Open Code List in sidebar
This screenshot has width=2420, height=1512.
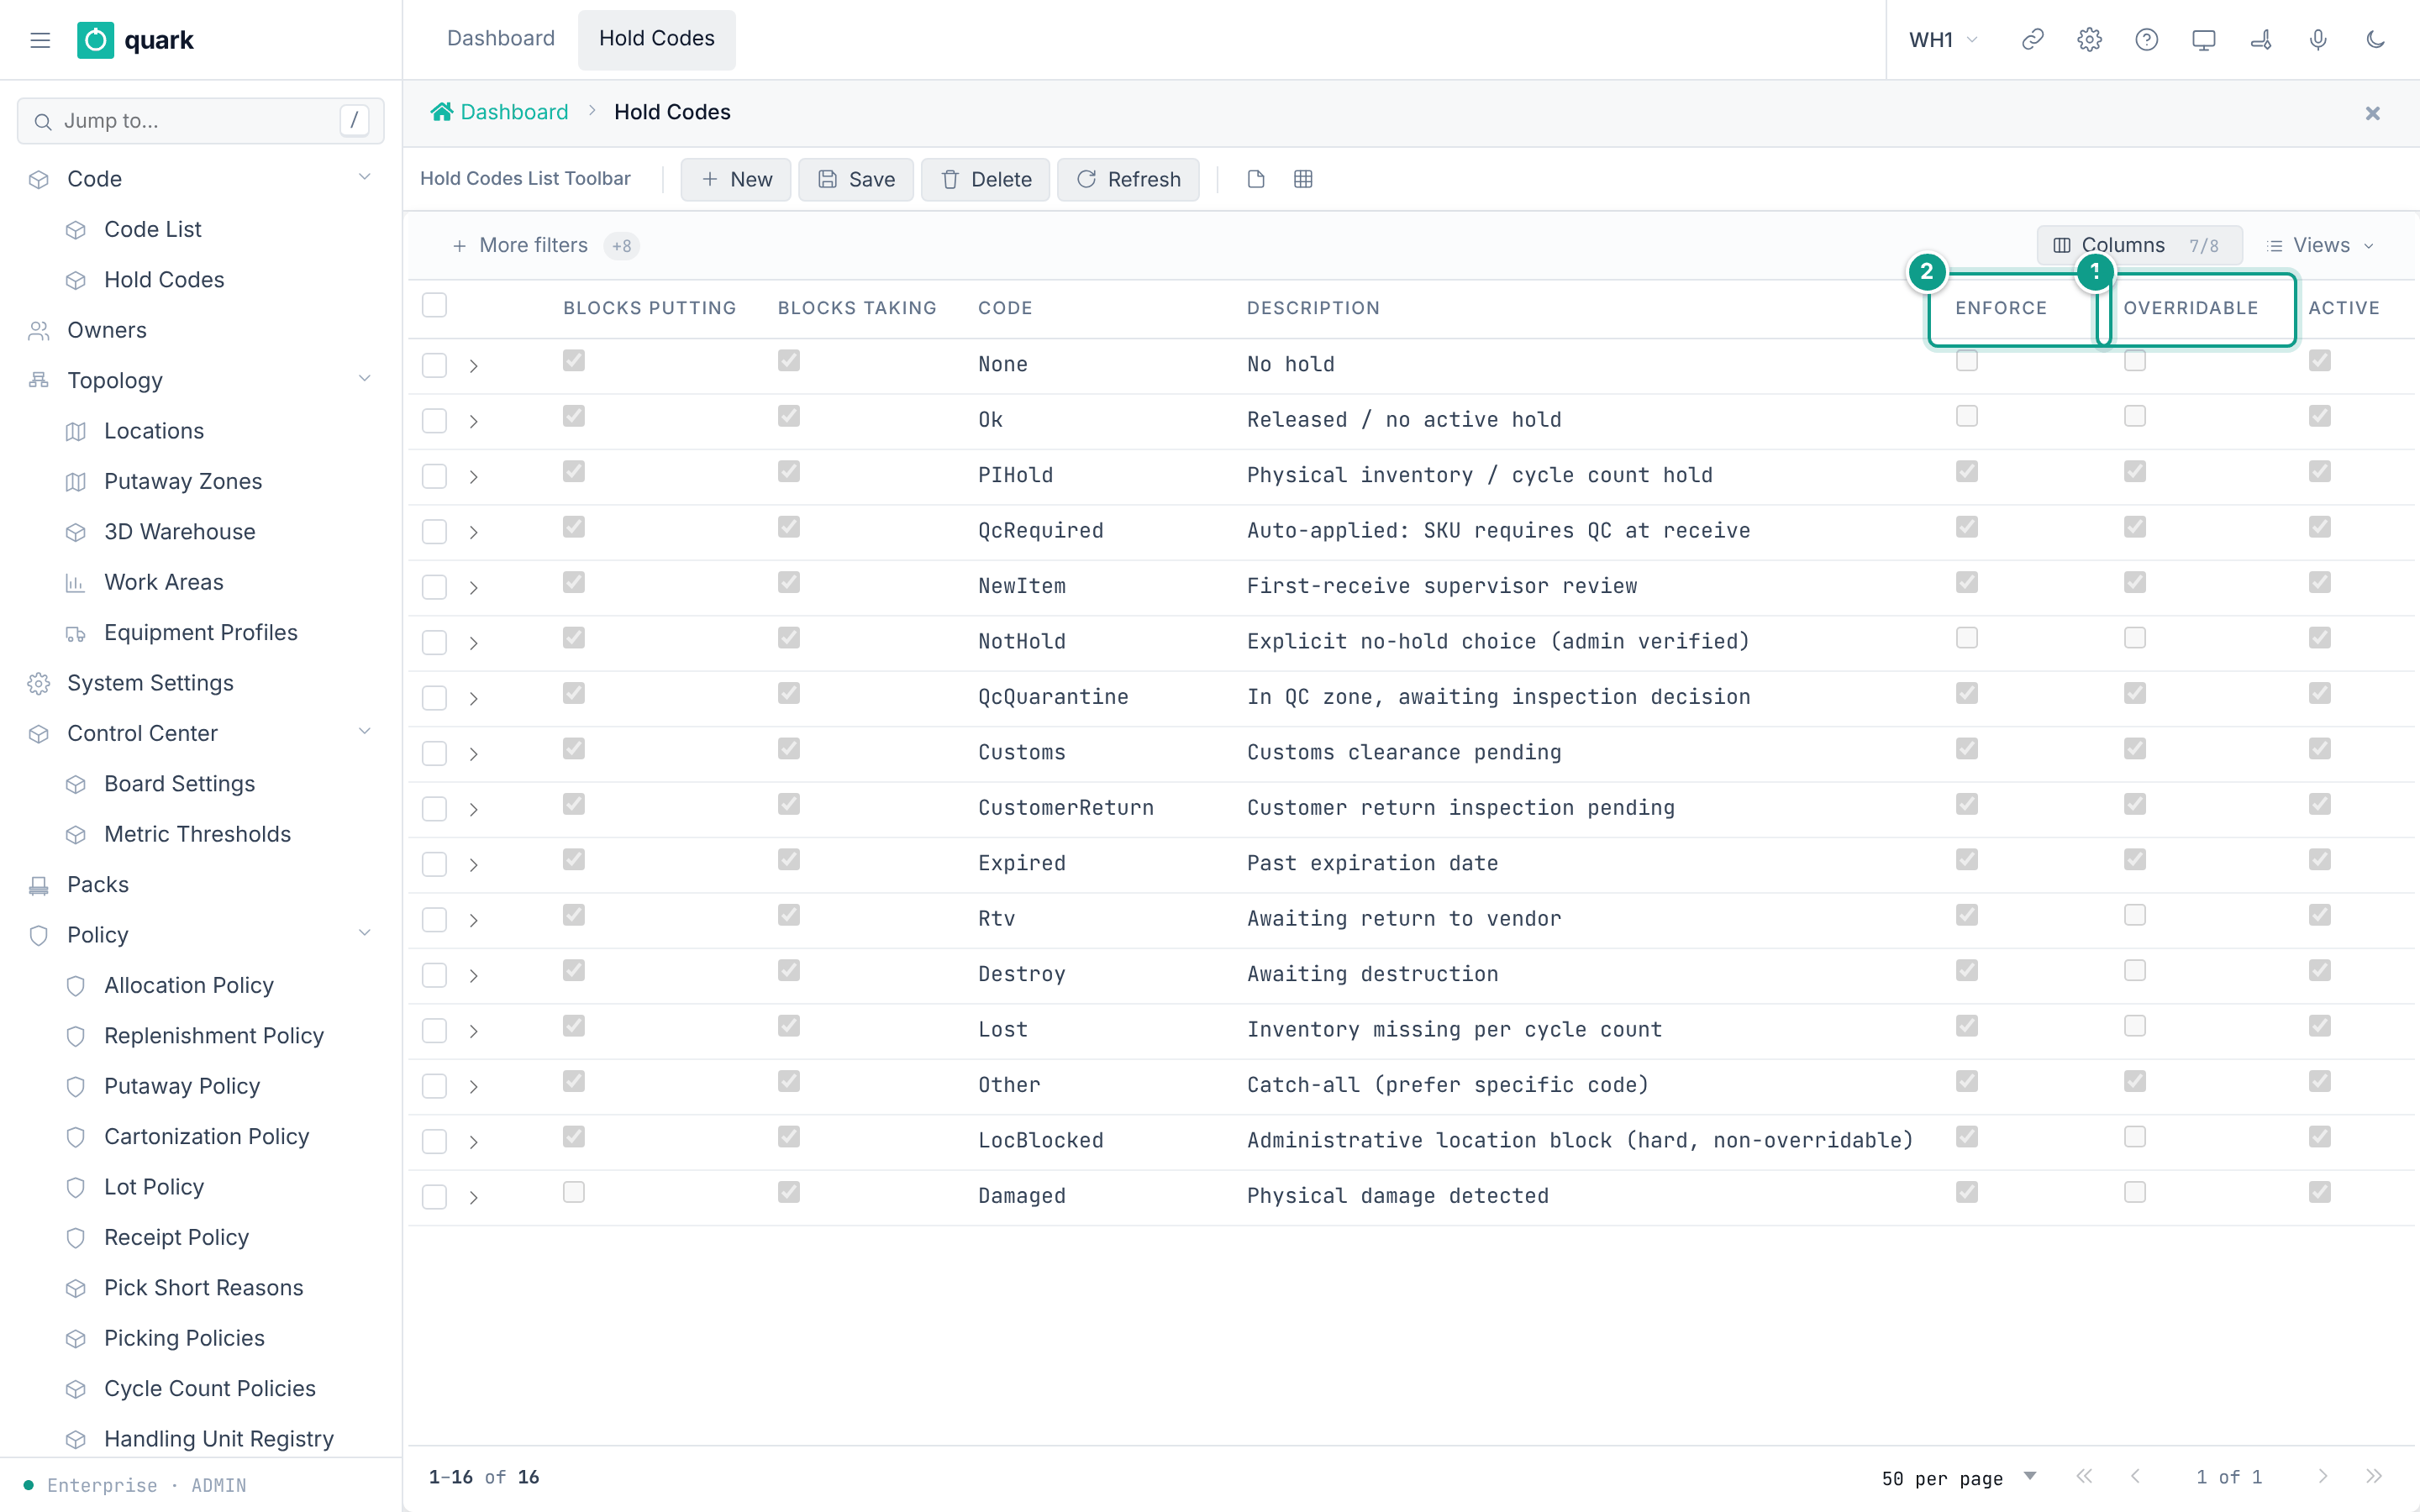point(152,229)
